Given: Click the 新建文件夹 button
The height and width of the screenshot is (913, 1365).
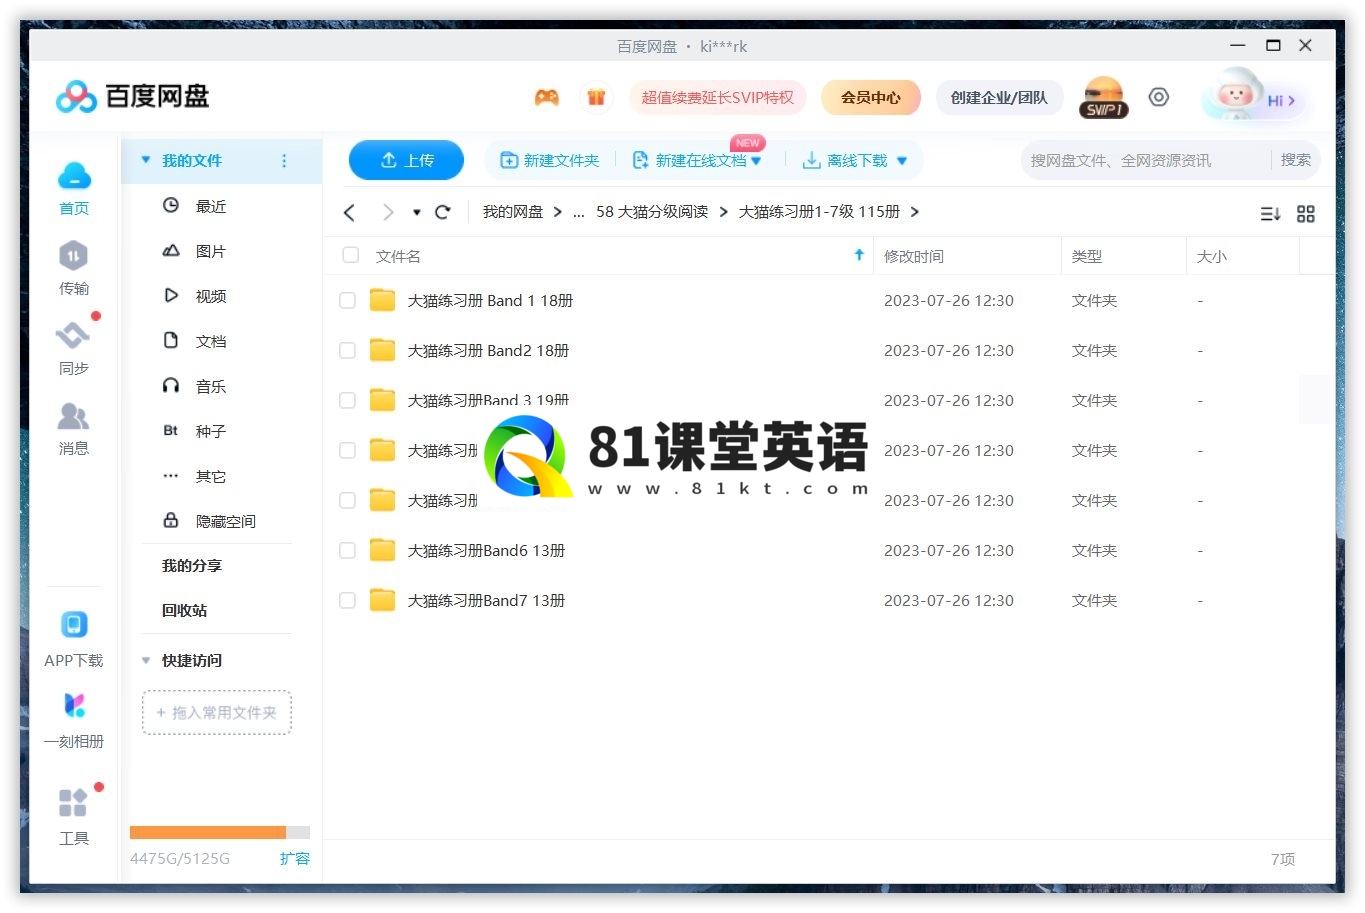Looking at the screenshot, I should tap(549, 160).
